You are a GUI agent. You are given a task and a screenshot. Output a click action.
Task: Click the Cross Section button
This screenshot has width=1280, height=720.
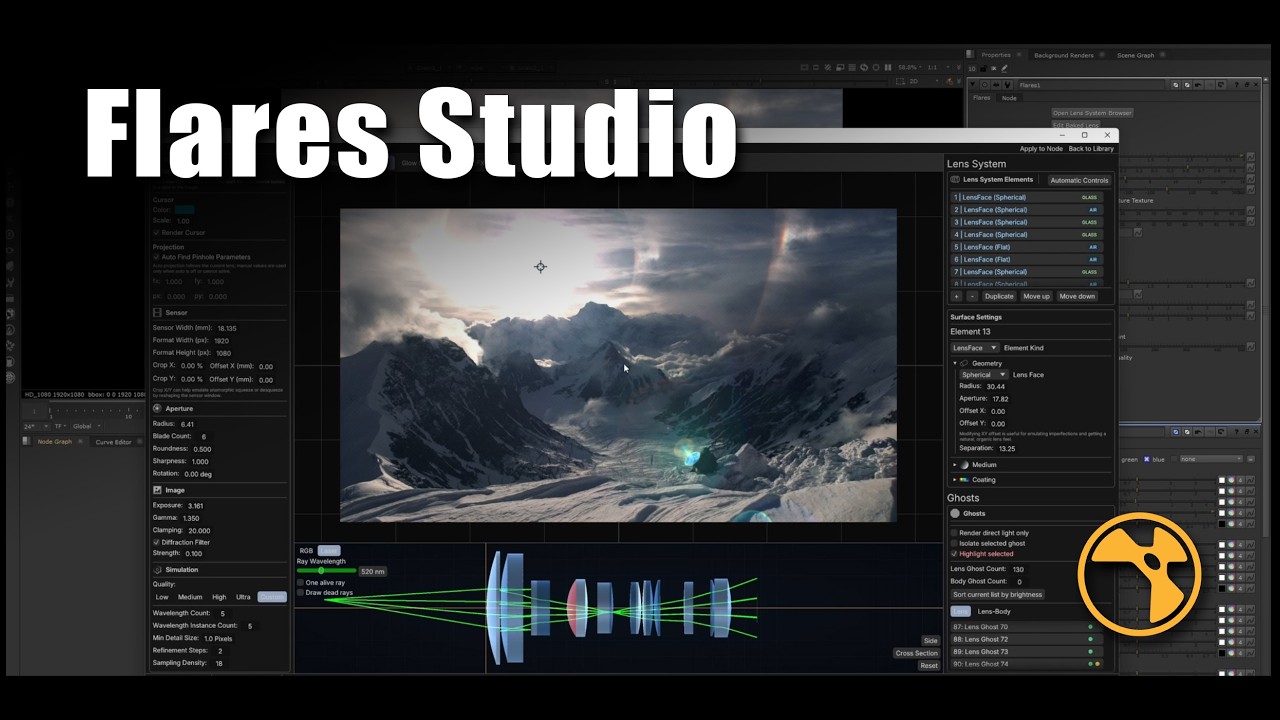point(917,653)
